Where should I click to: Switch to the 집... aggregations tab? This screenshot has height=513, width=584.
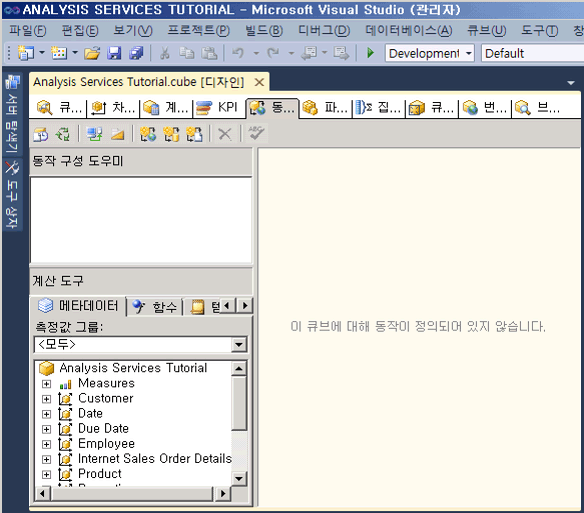(x=379, y=108)
